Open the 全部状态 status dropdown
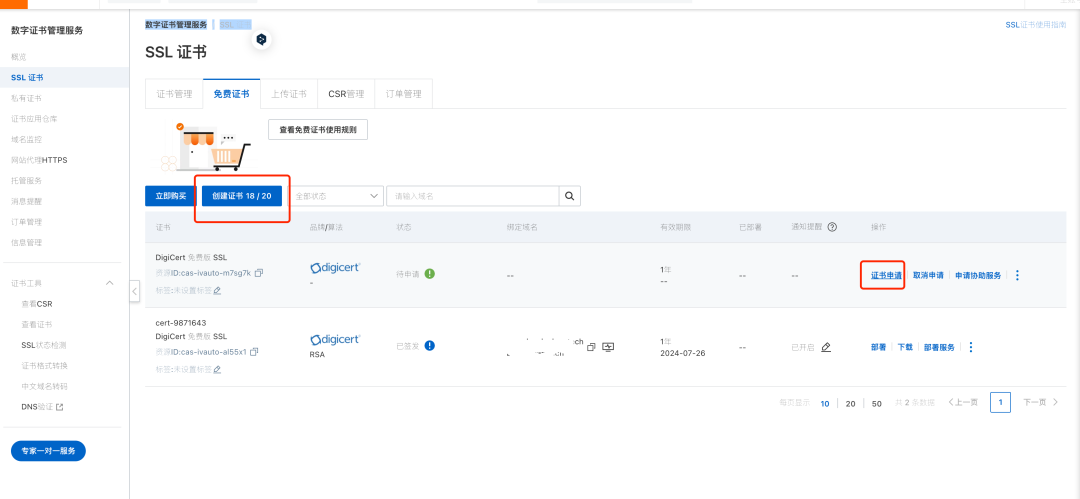 [x=336, y=196]
